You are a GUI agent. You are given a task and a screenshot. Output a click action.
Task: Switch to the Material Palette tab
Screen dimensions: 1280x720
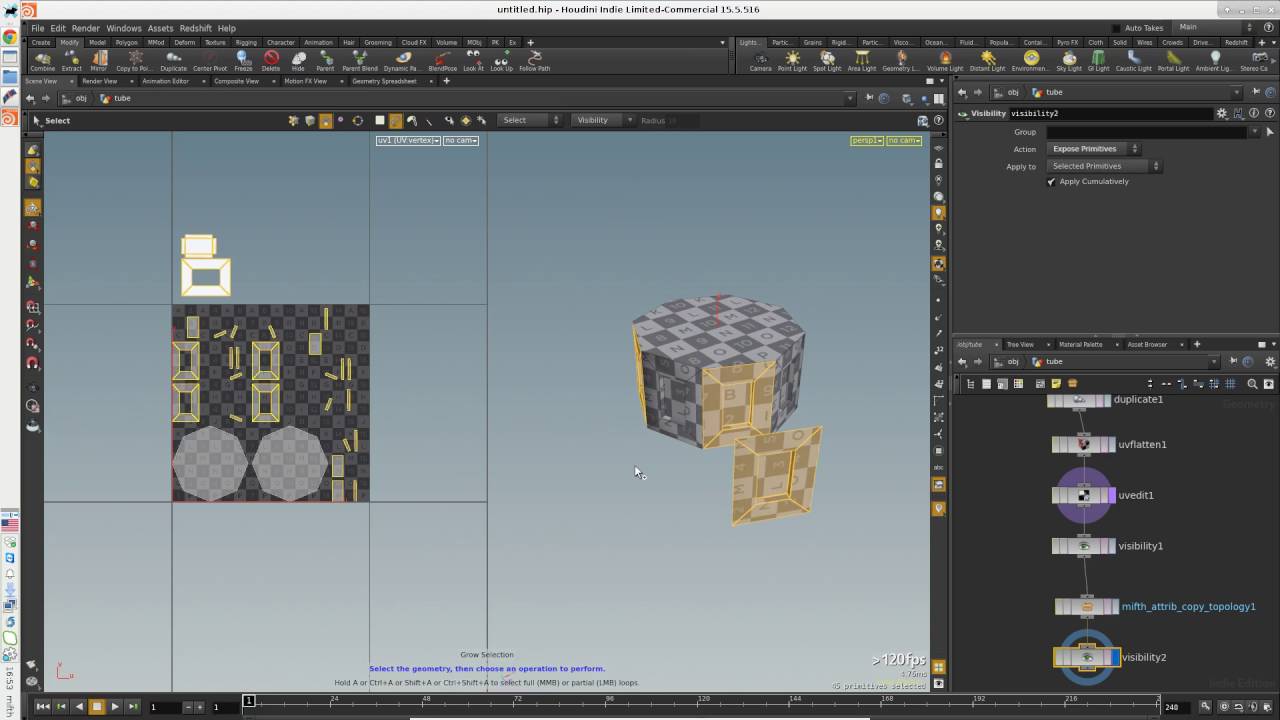[x=1080, y=345]
